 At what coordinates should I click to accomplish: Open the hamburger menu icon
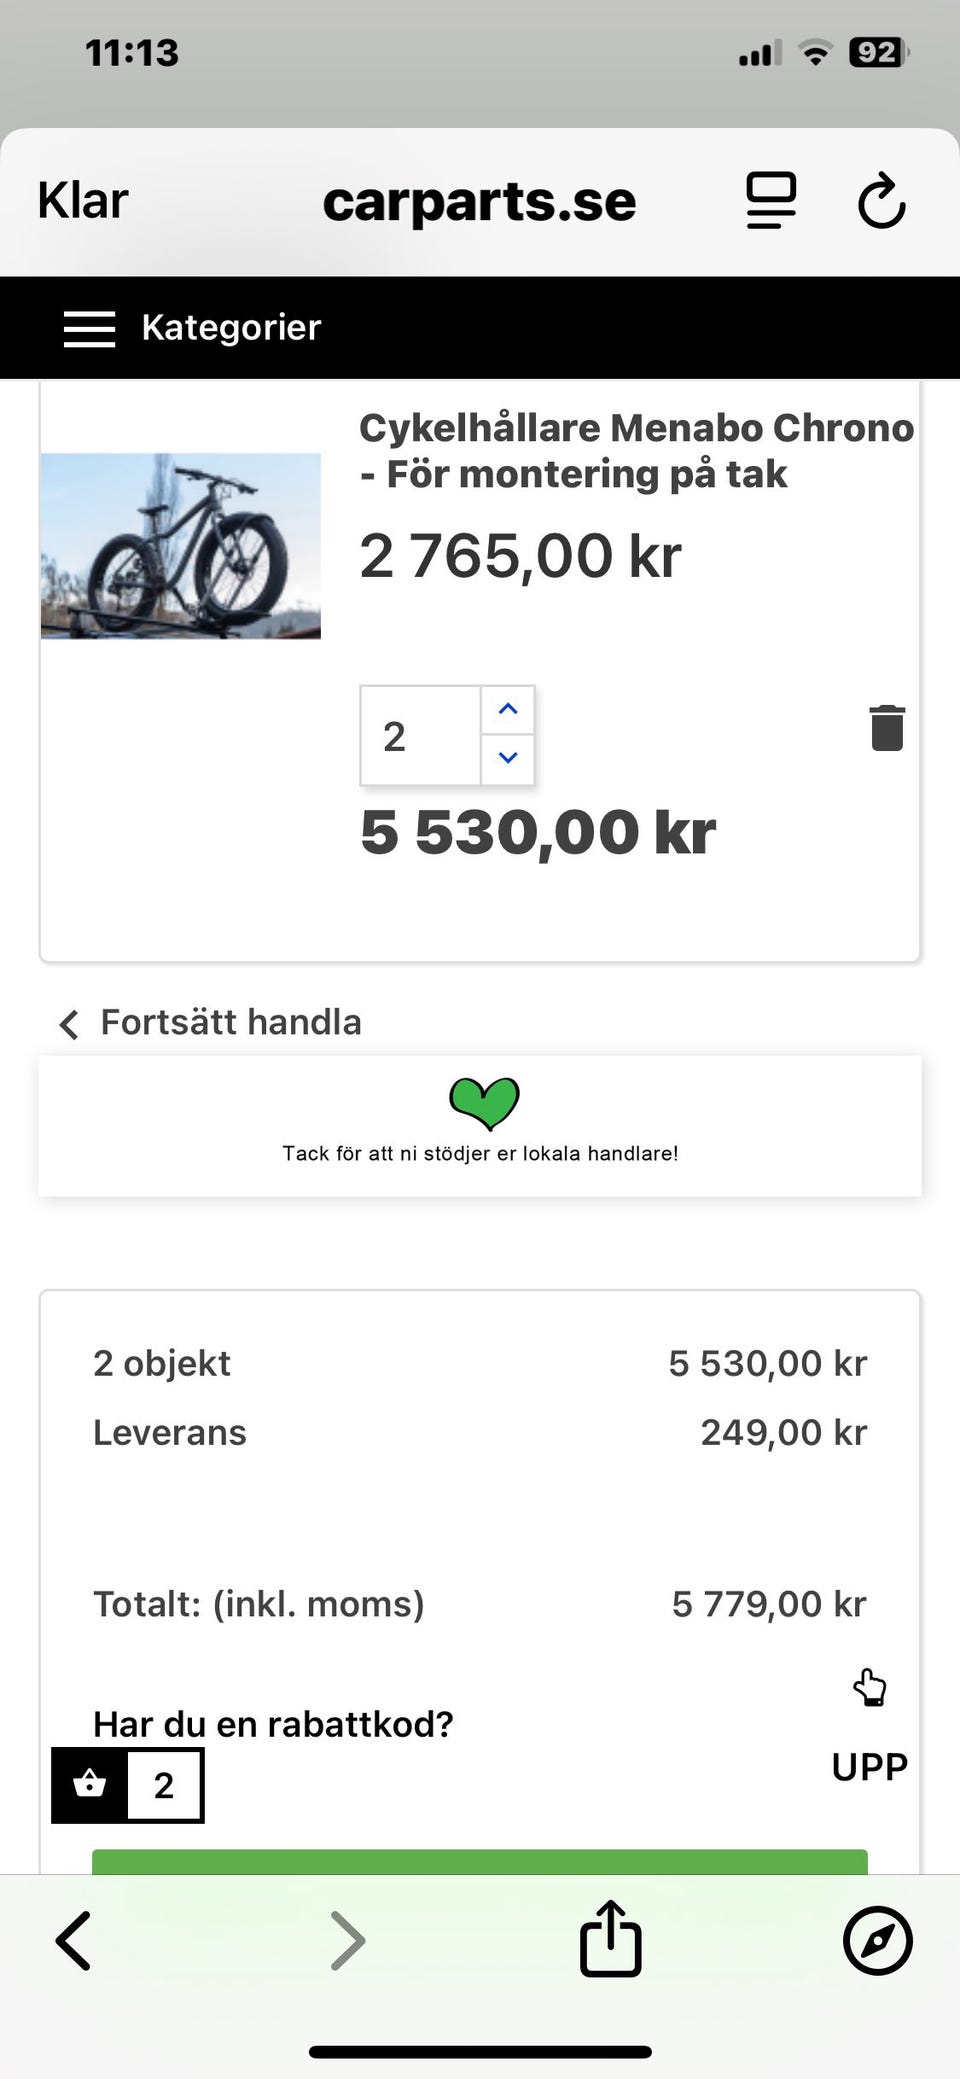tap(89, 328)
